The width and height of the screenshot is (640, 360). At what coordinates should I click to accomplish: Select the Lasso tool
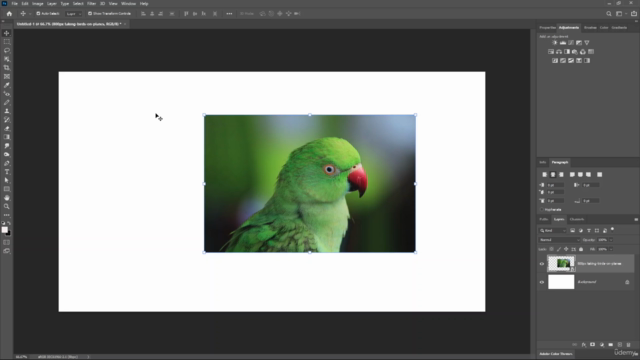(x=7, y=50)
